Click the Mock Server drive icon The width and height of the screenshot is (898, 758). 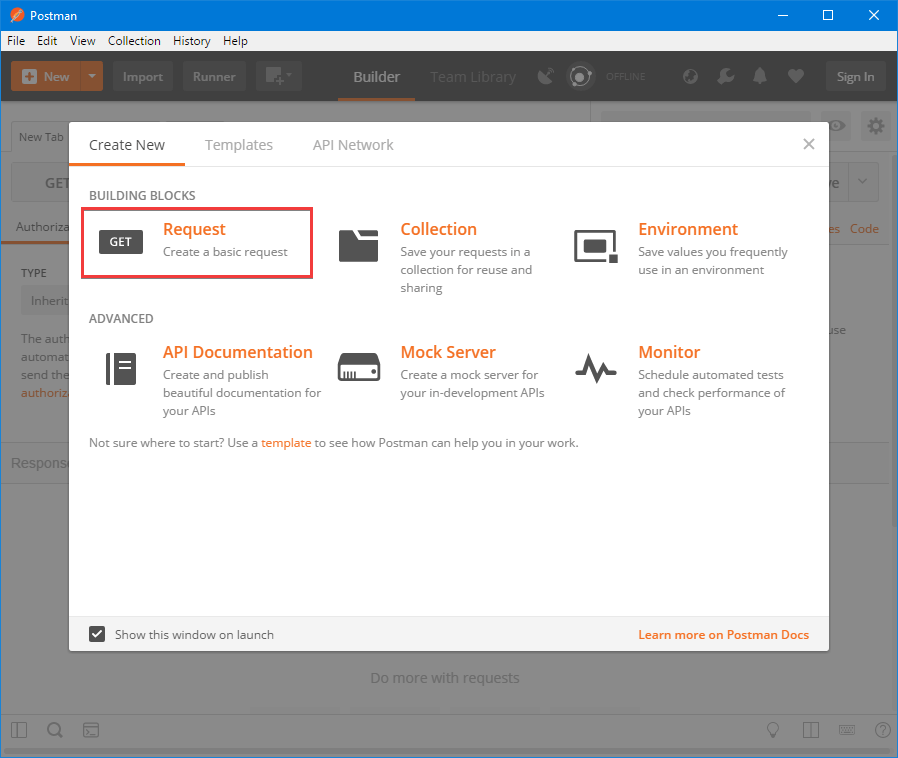(x=359, y=367)
